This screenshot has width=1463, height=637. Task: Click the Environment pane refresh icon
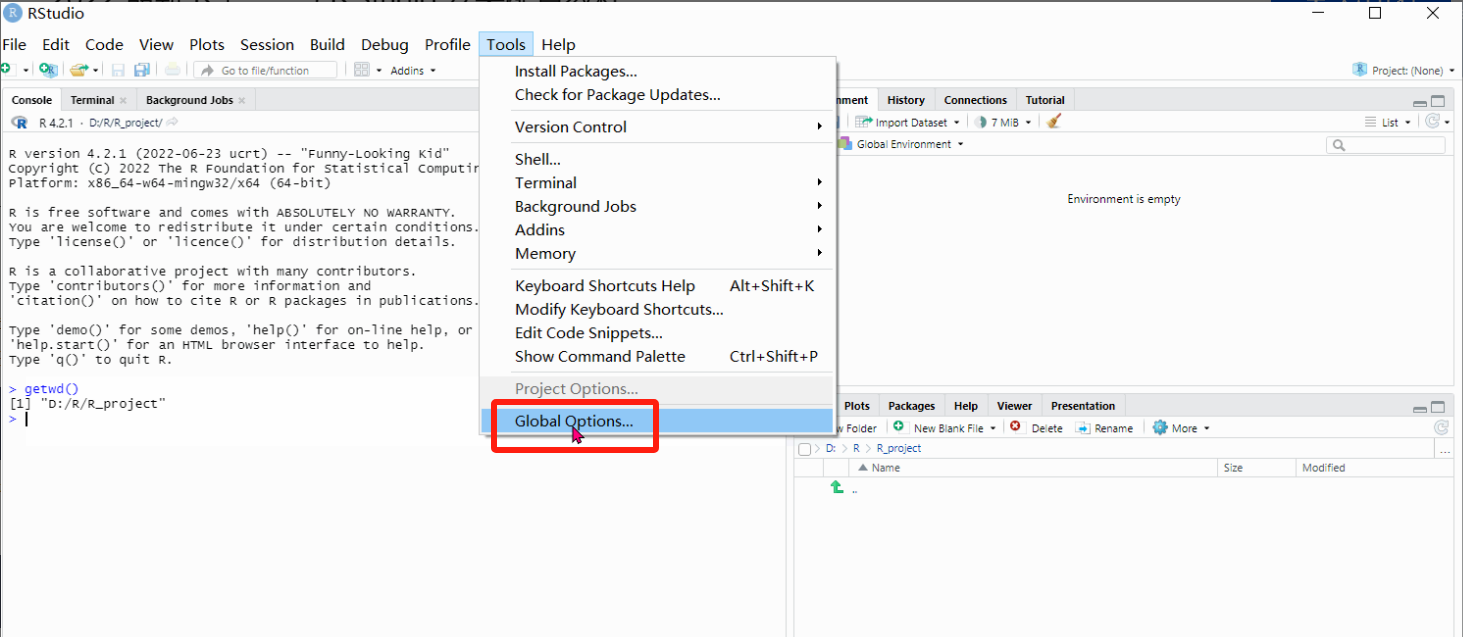point(1434,122)
